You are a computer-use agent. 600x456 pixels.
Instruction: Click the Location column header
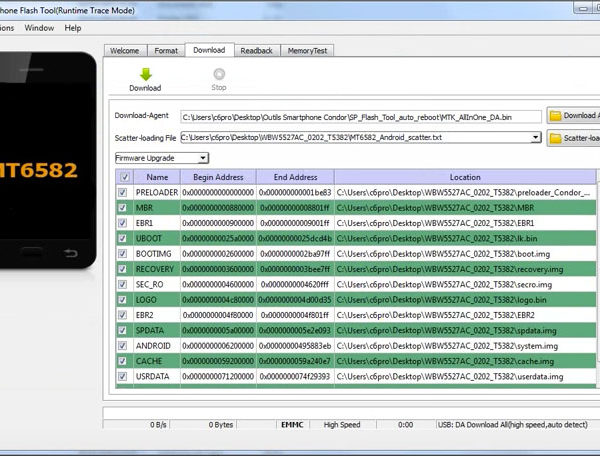coord(465,177)
